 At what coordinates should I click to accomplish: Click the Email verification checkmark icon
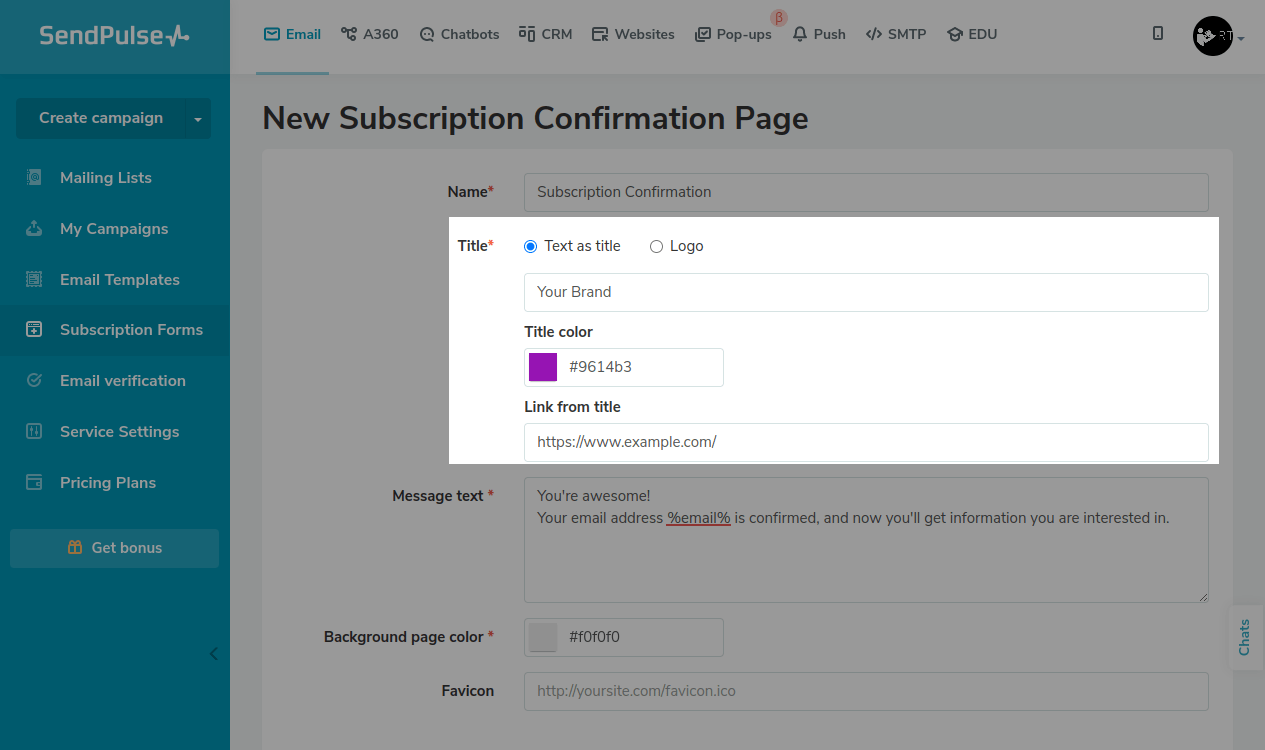point(34,381)
